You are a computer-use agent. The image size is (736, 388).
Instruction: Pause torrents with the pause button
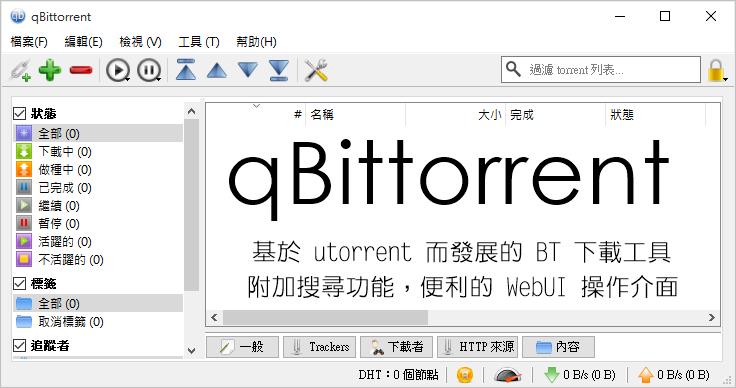pyautogui.click(x=149, y=70)
